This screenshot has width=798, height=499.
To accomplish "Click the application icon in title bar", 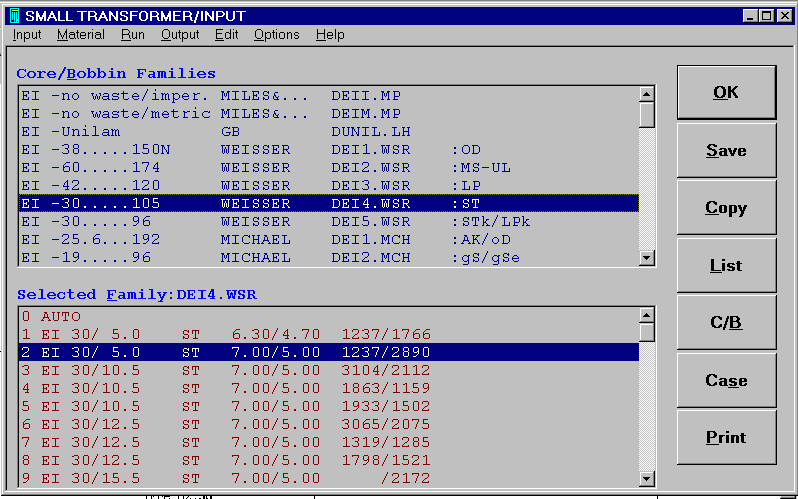I will (12, 15).
